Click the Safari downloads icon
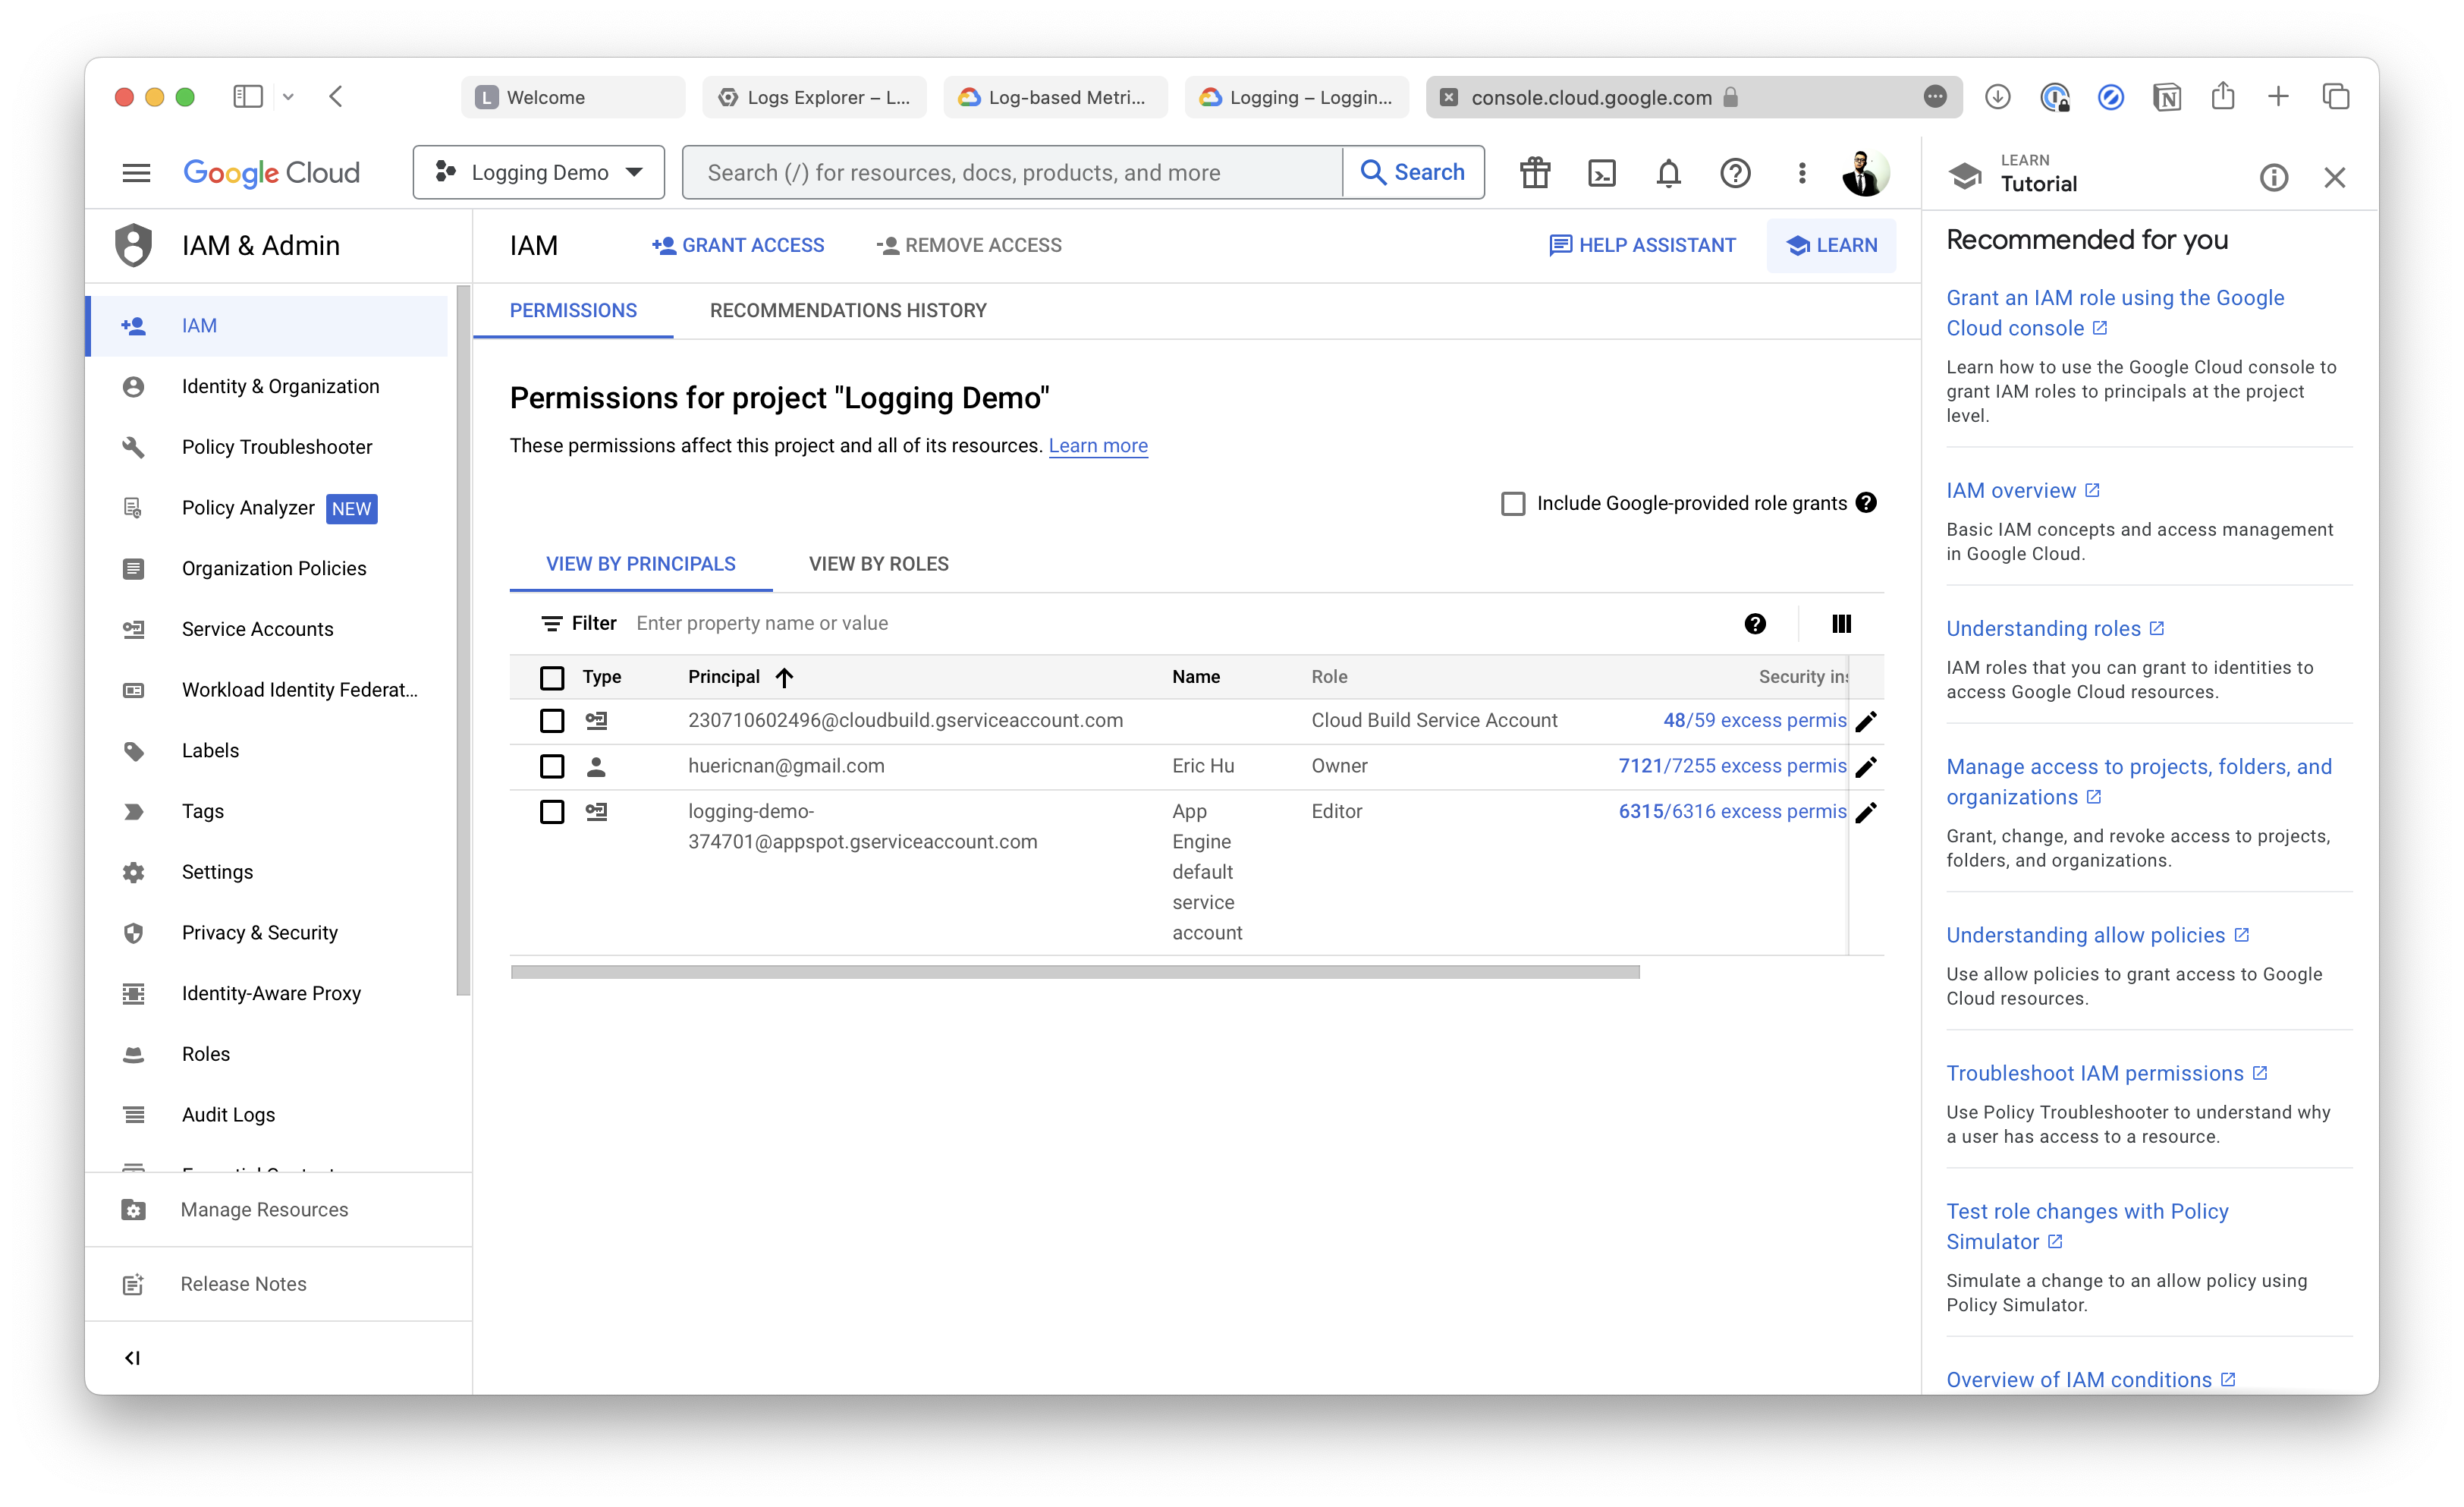The height and width of the screenshot is (1507, 2464). pos(1997,97)
